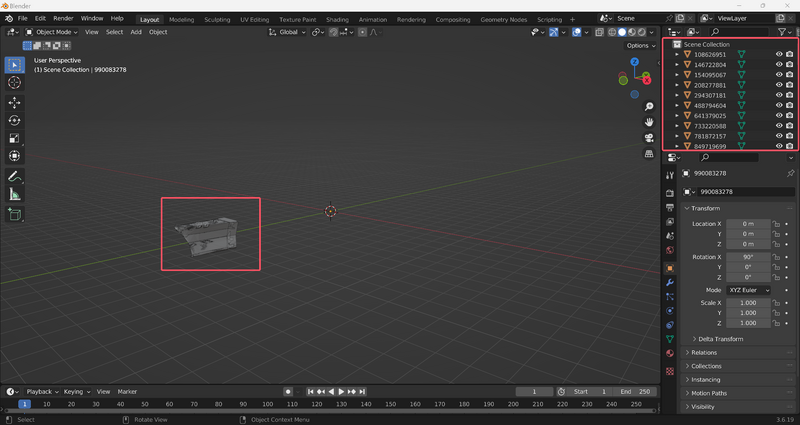The height and width of the screenshot is (425, 800).
Task: Choose the Scale tool
Action: pos(14,138)
